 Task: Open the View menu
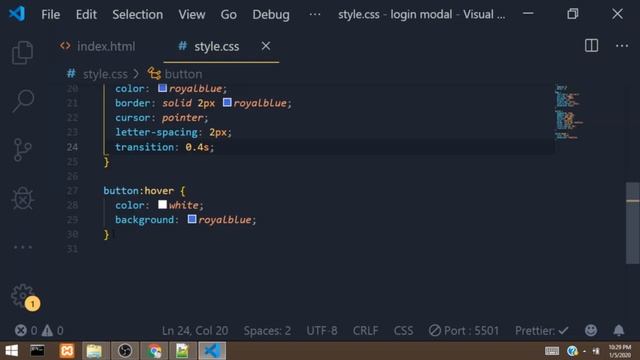click(191, 15)
